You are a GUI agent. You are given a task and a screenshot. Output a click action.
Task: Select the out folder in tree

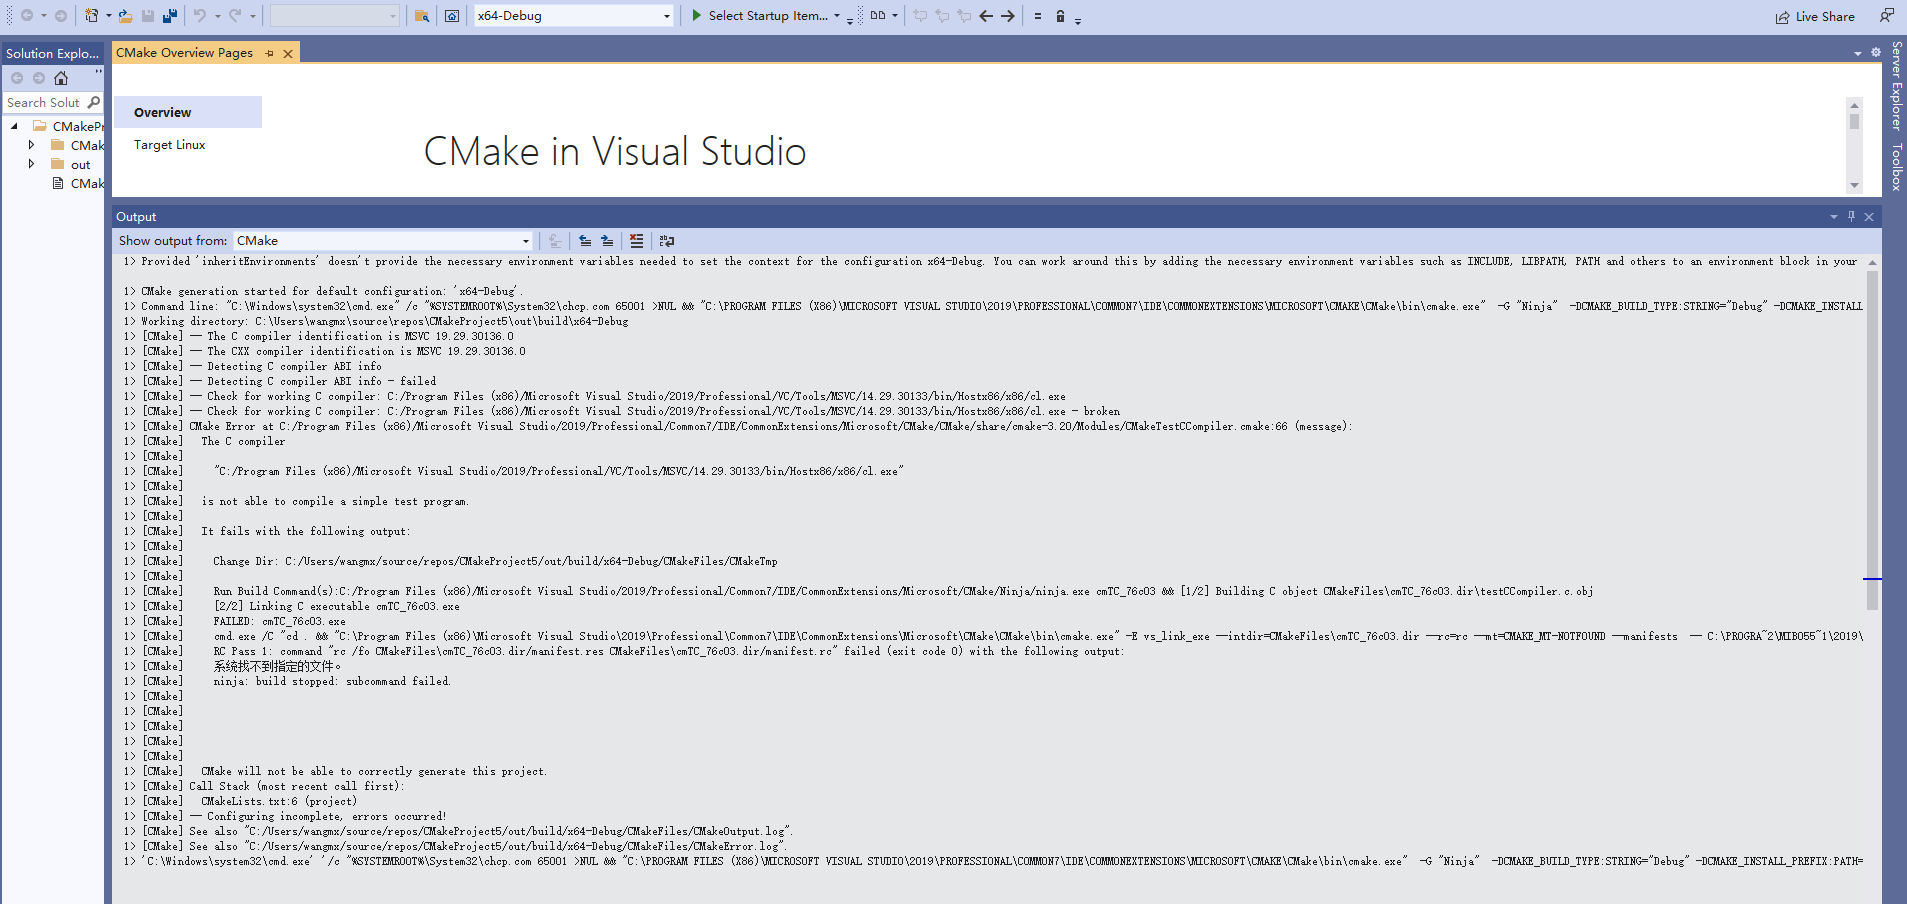[x=80, y=165]
